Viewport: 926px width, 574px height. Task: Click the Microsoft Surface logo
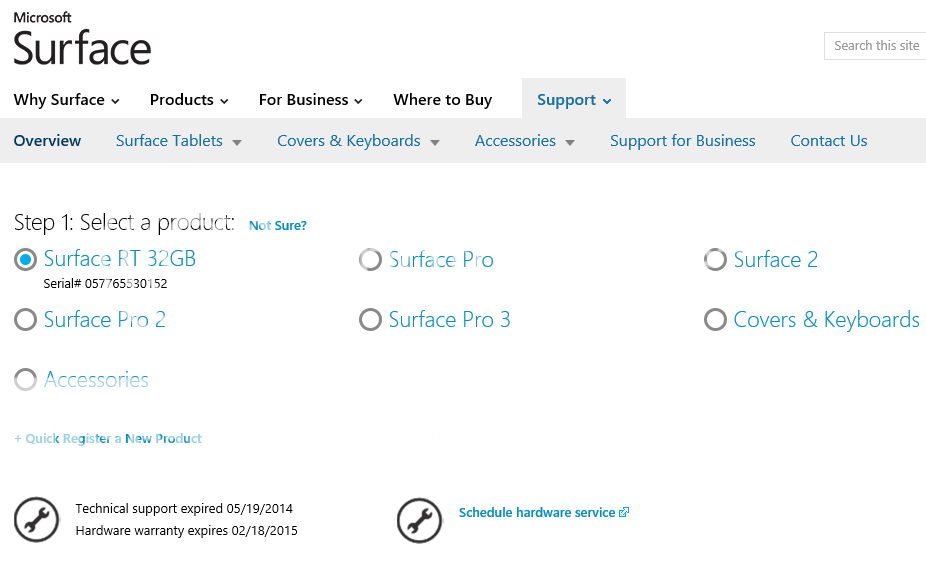coord(82,40)
